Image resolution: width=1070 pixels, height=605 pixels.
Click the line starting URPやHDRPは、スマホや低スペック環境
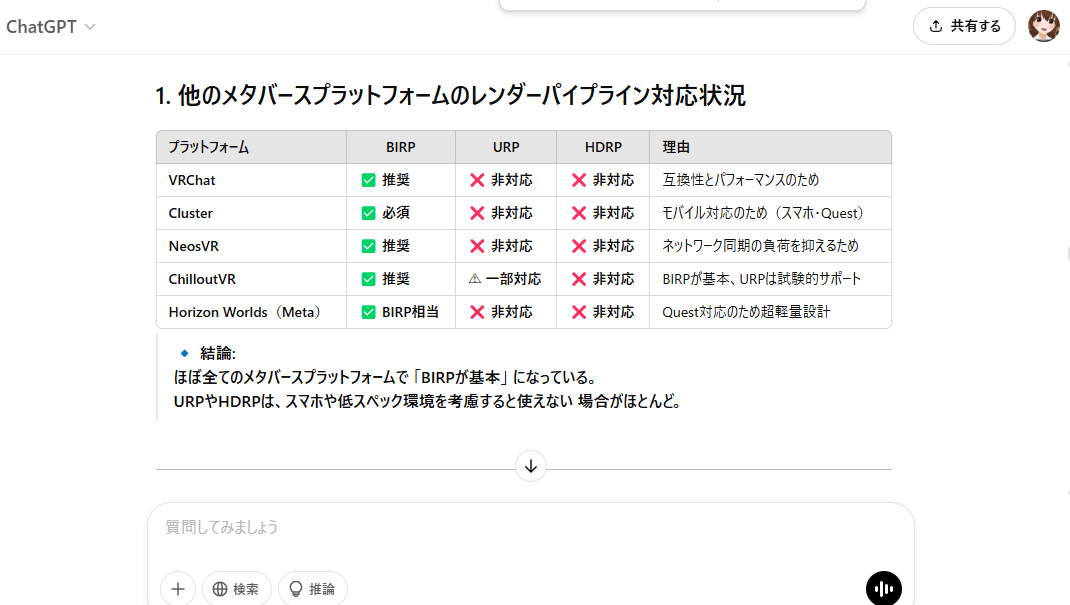(429, 402)
